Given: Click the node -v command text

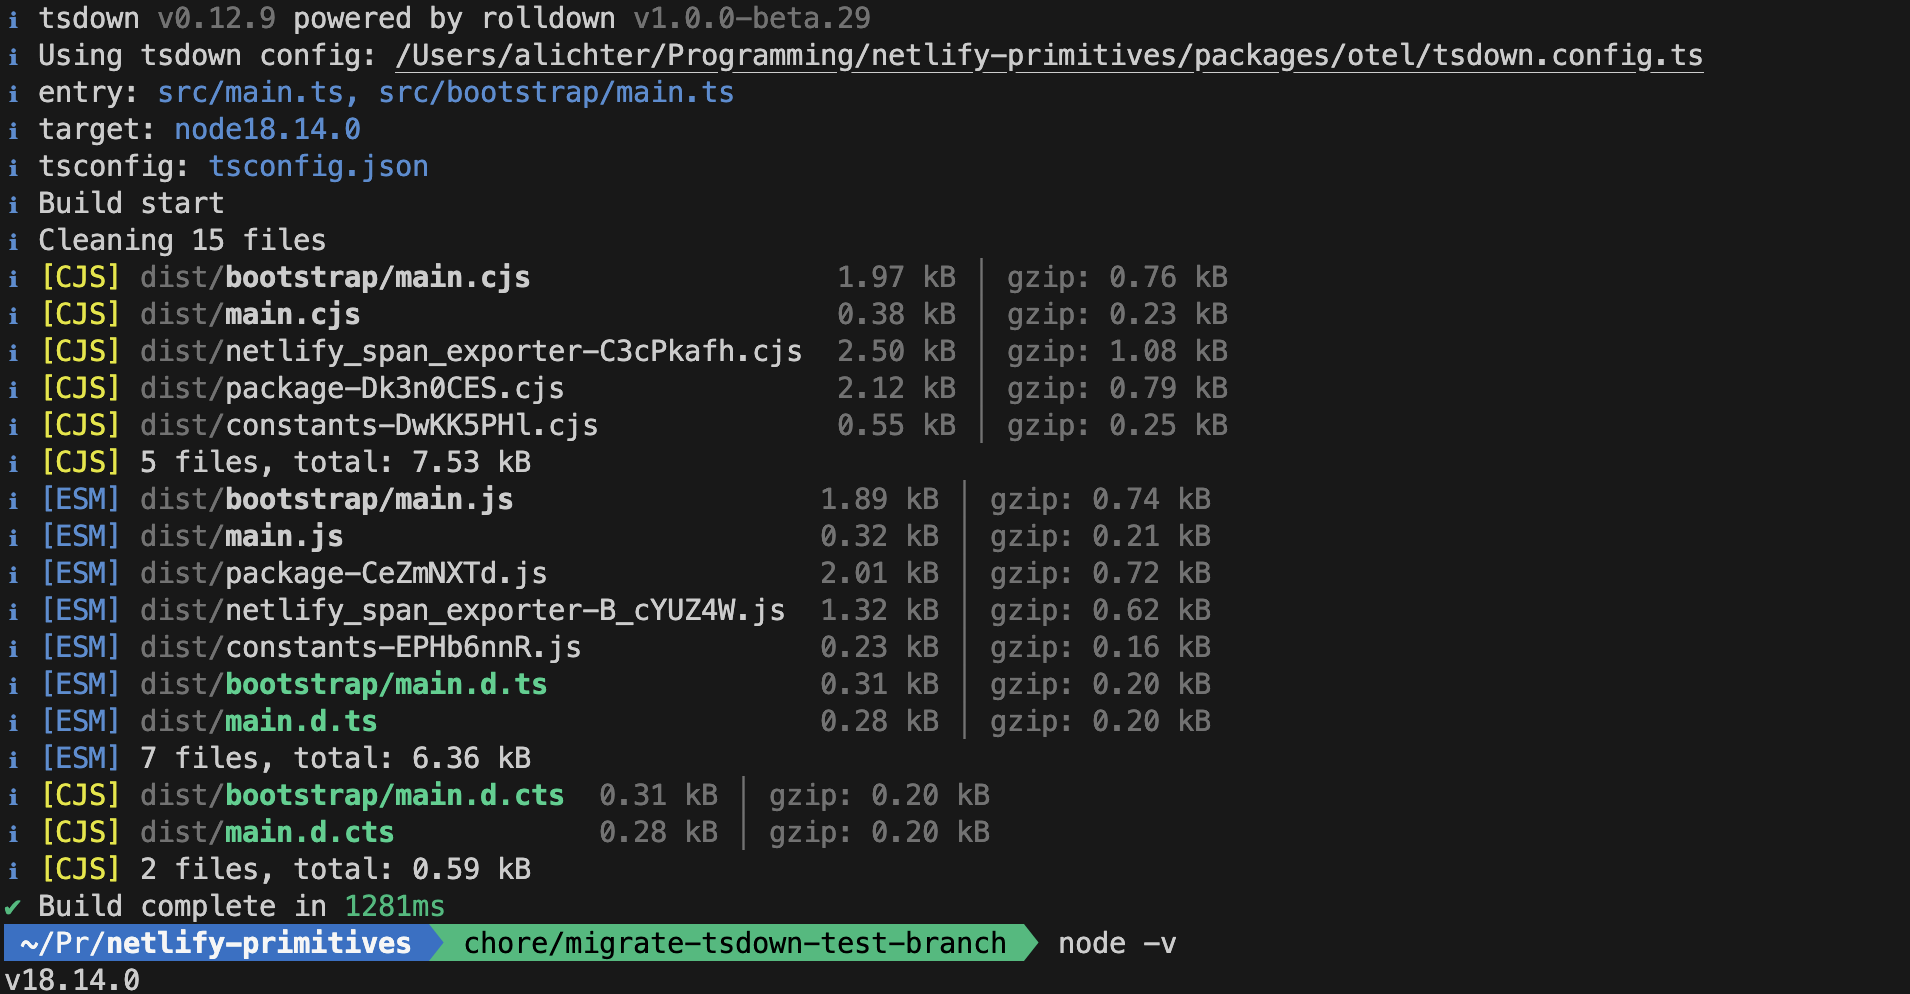Looking at the screenshot, I should coord(1116,943).
